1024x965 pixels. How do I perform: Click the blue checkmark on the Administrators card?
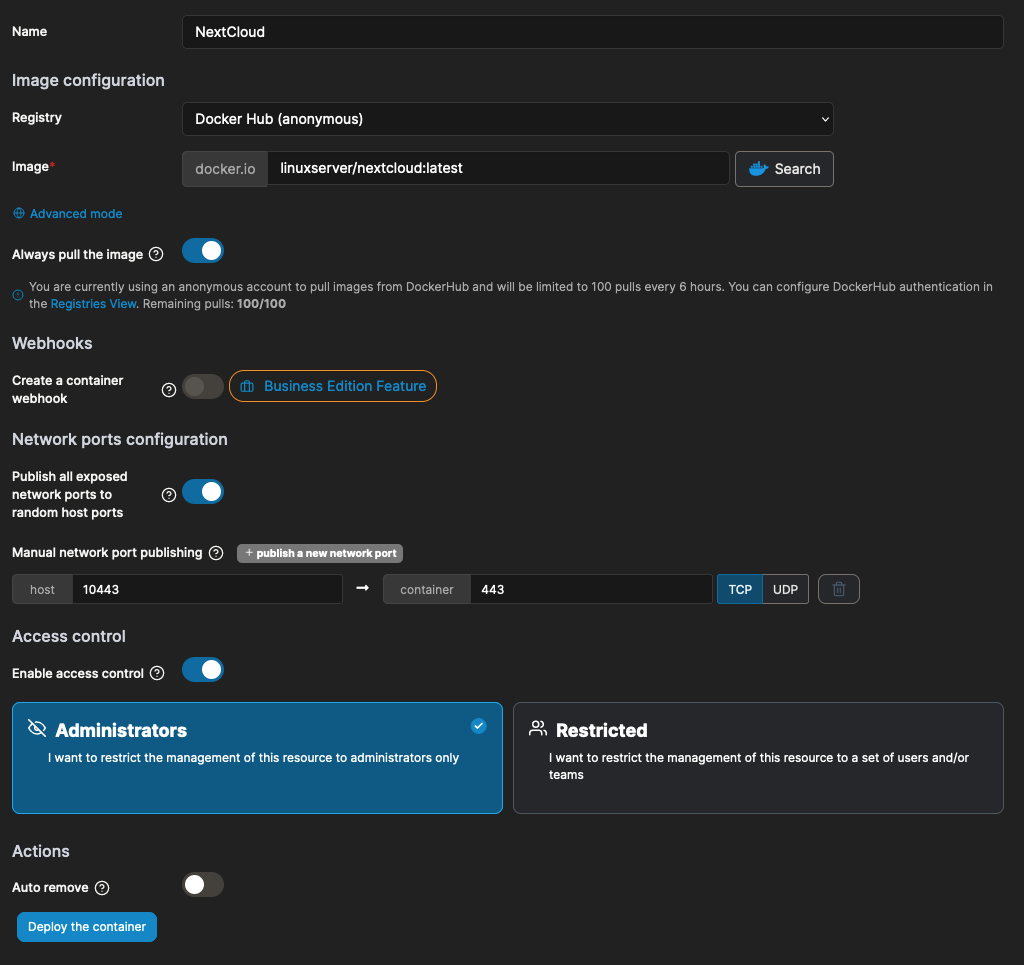click(479, 726)
